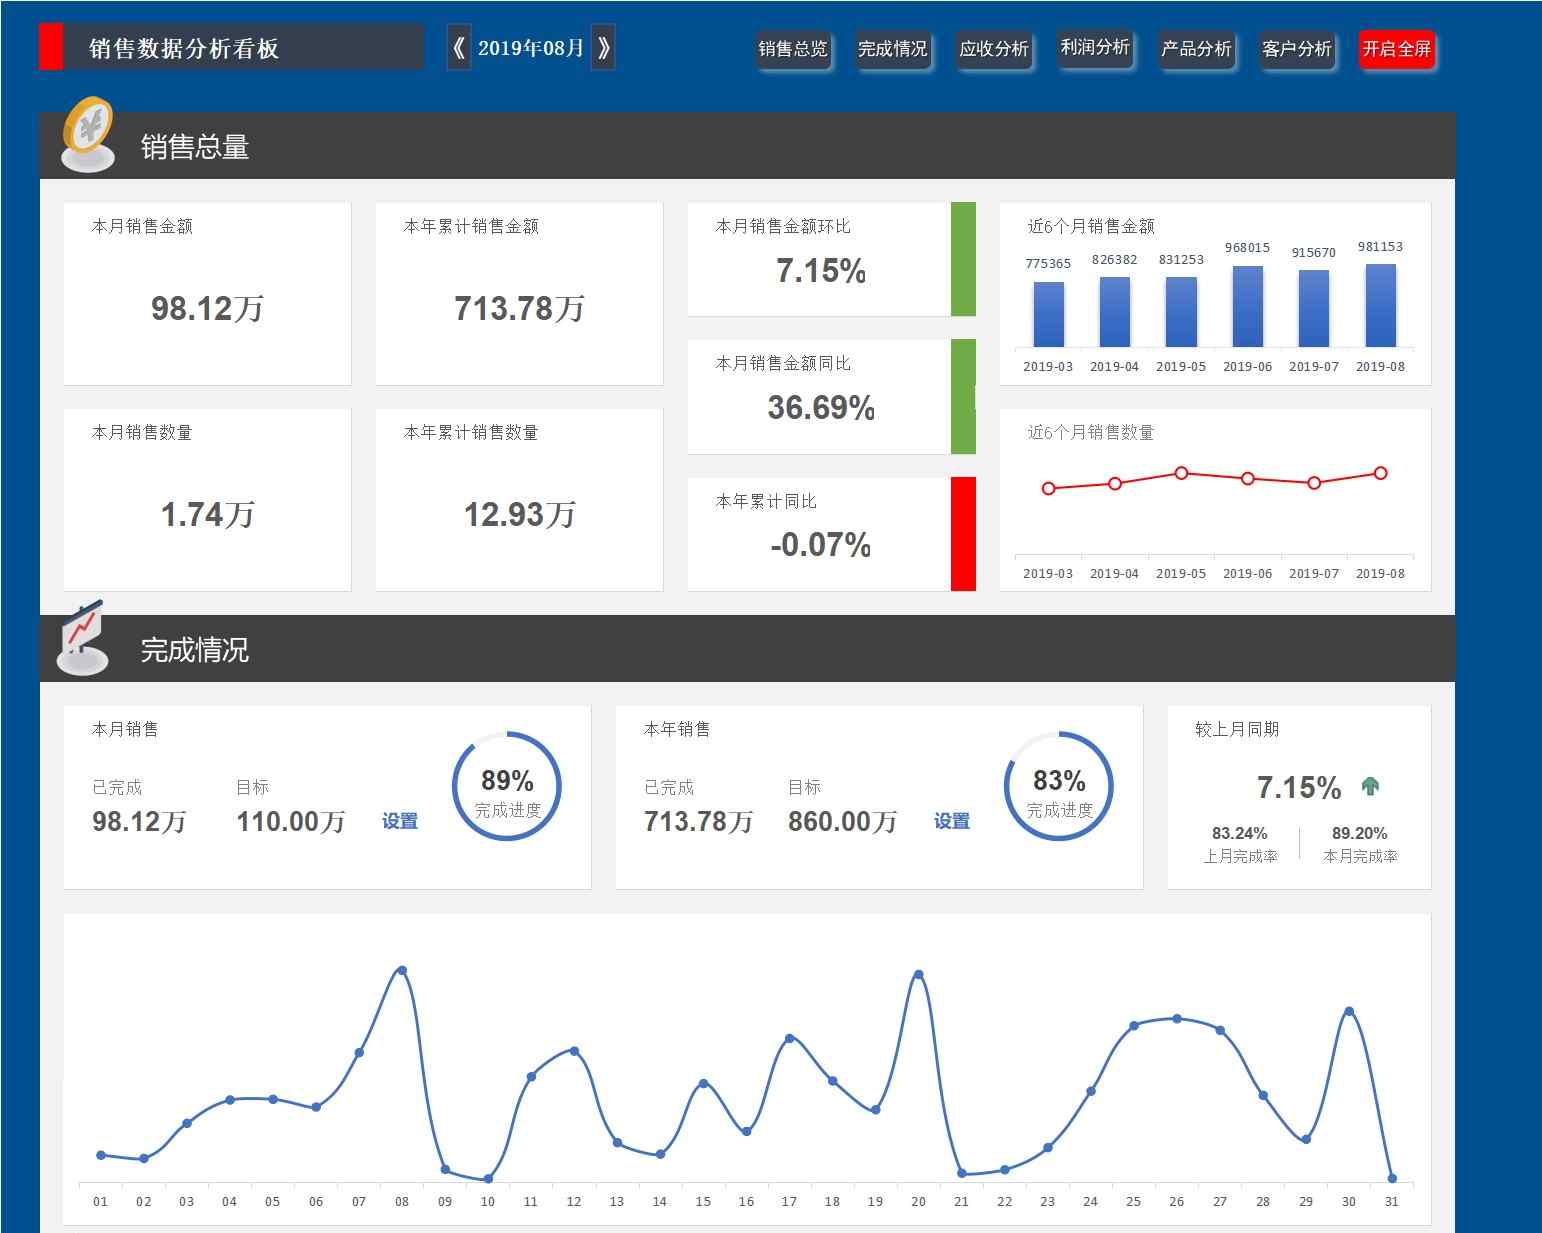Screen dimensions: 1542x1233
Task: Click the 83% yearly progress ring
Action: point(1059,787)
